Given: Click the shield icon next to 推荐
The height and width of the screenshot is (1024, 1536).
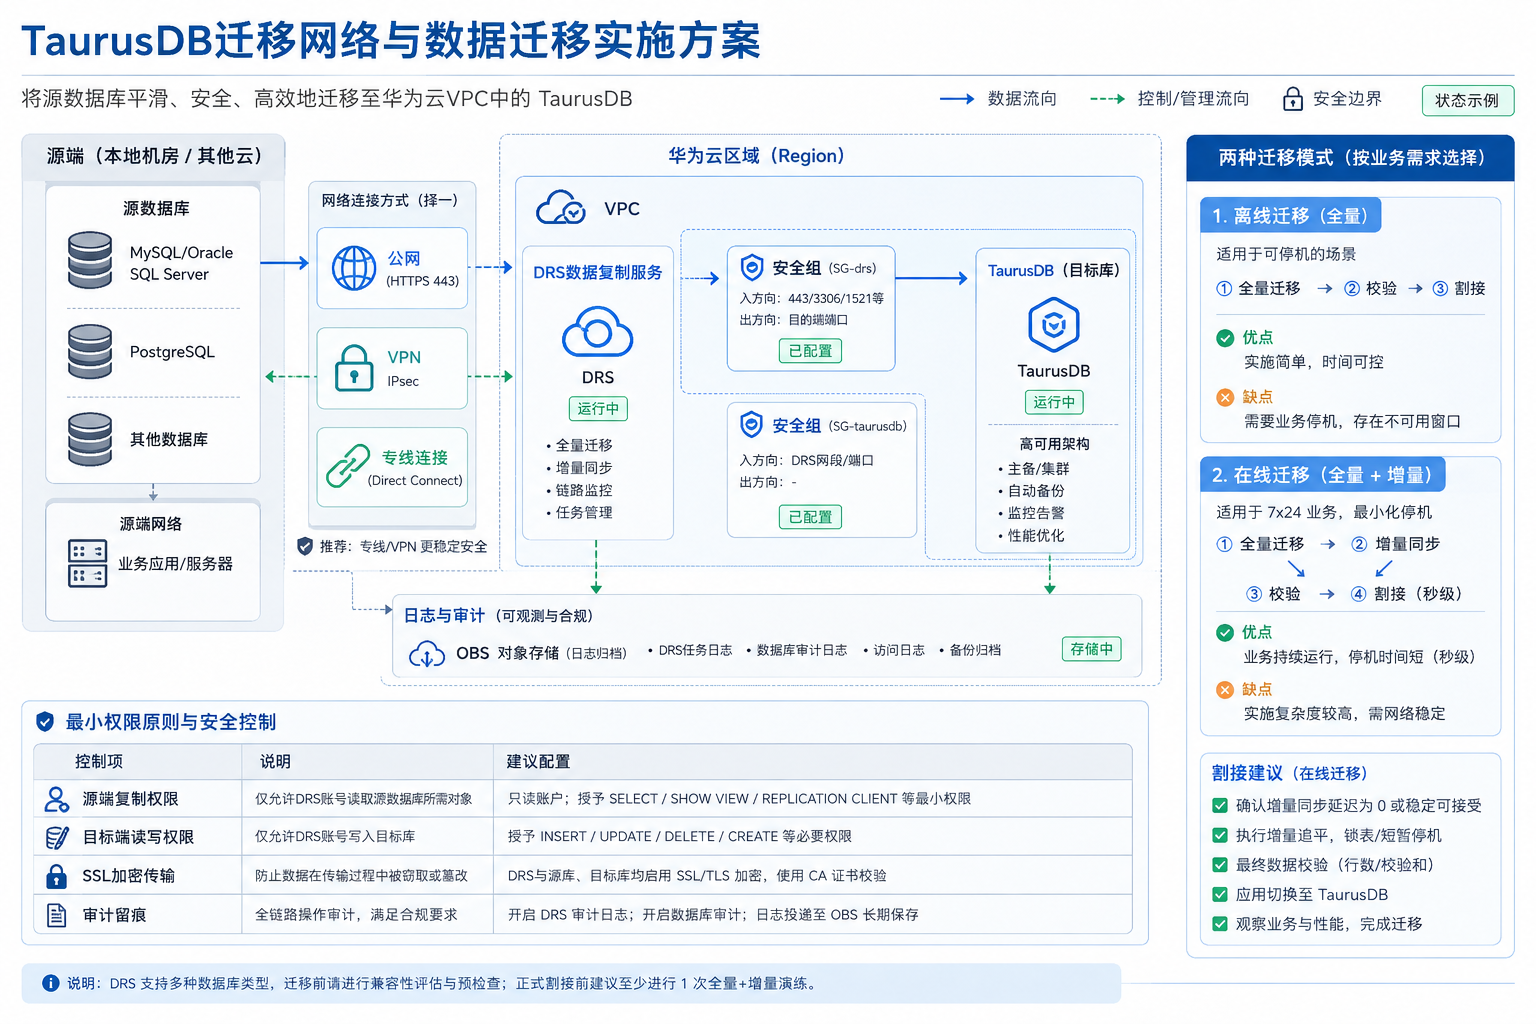Looking at the screenshot, I should pyautogui.click(x=305, y=546).
